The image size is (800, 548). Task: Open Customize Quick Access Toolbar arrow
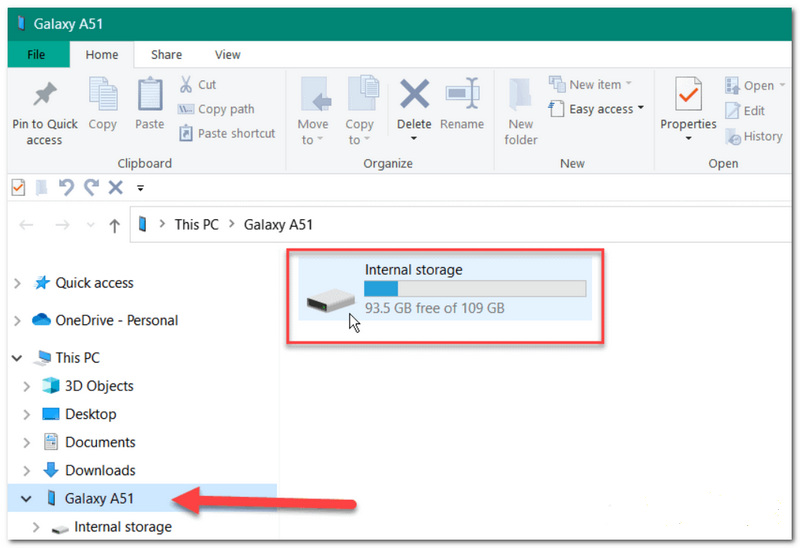click(x=140, y=188)
